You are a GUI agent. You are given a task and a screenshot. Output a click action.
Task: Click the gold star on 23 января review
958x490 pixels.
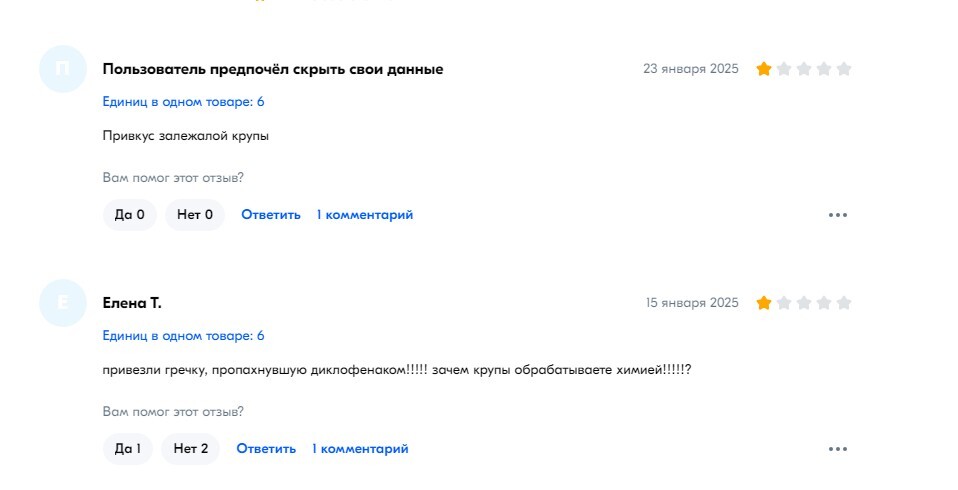764,69
